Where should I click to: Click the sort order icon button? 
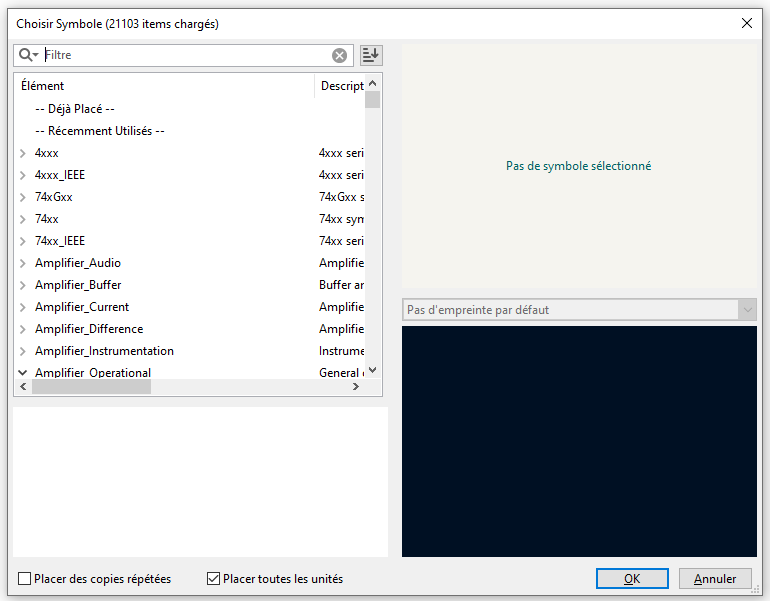[371, 55]
